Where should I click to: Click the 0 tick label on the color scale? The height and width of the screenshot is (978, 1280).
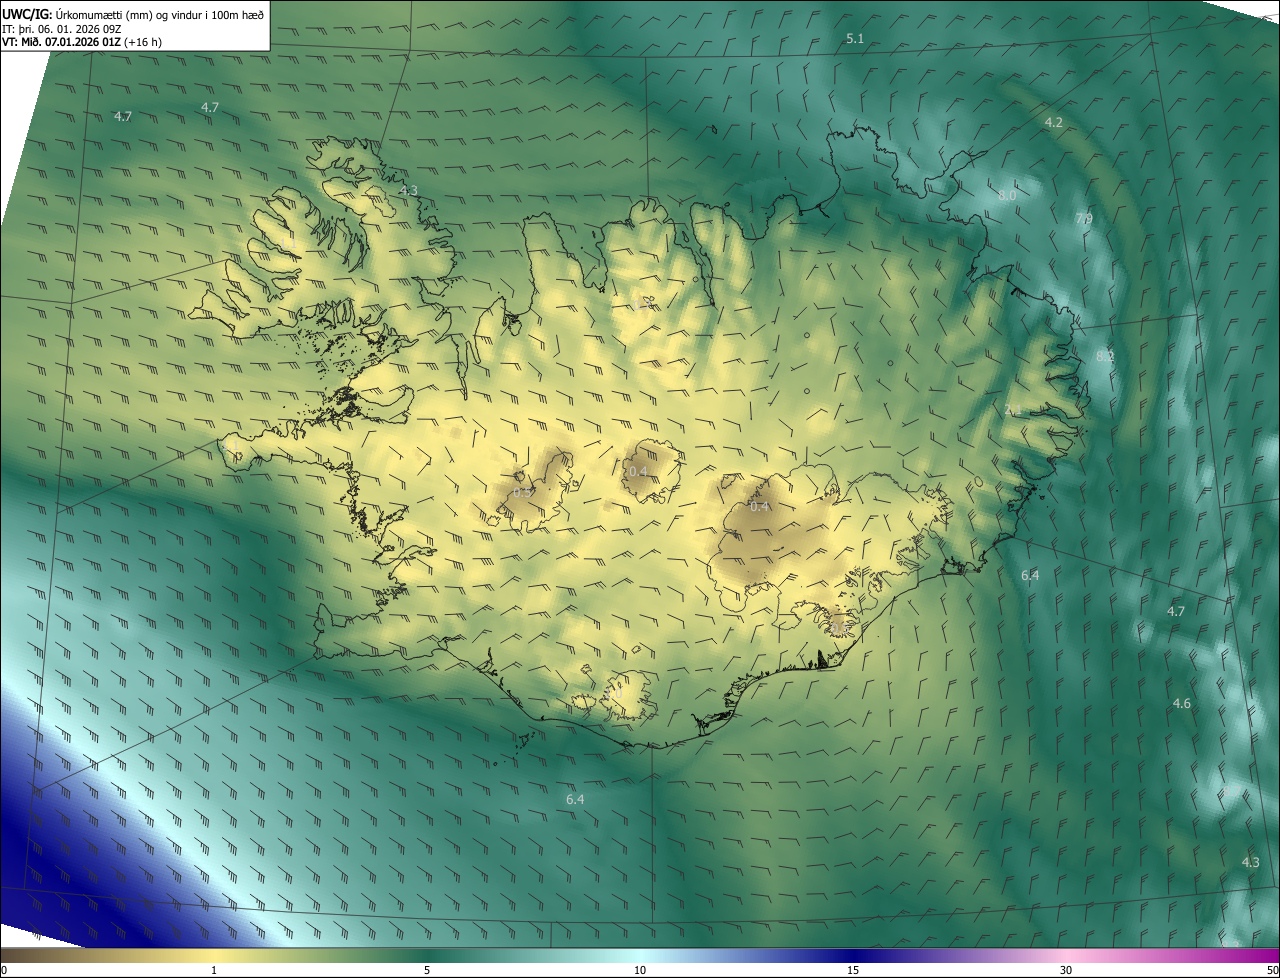(4, 970)
